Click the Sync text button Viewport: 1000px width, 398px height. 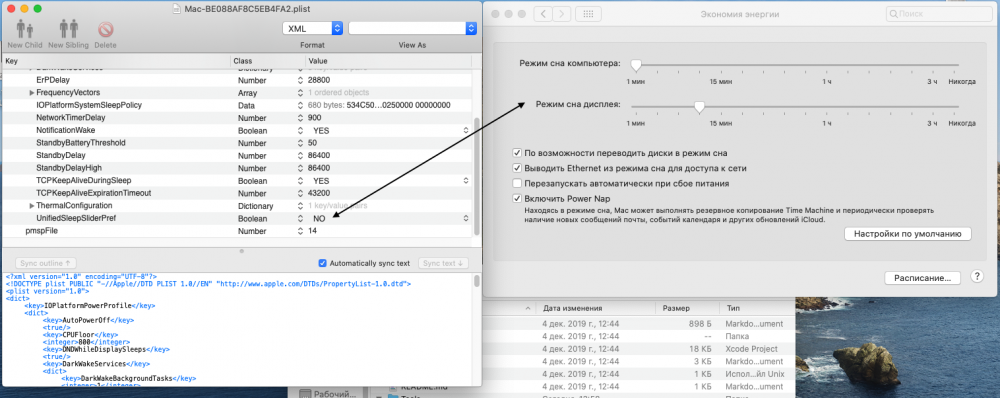[x=443, y=263]
